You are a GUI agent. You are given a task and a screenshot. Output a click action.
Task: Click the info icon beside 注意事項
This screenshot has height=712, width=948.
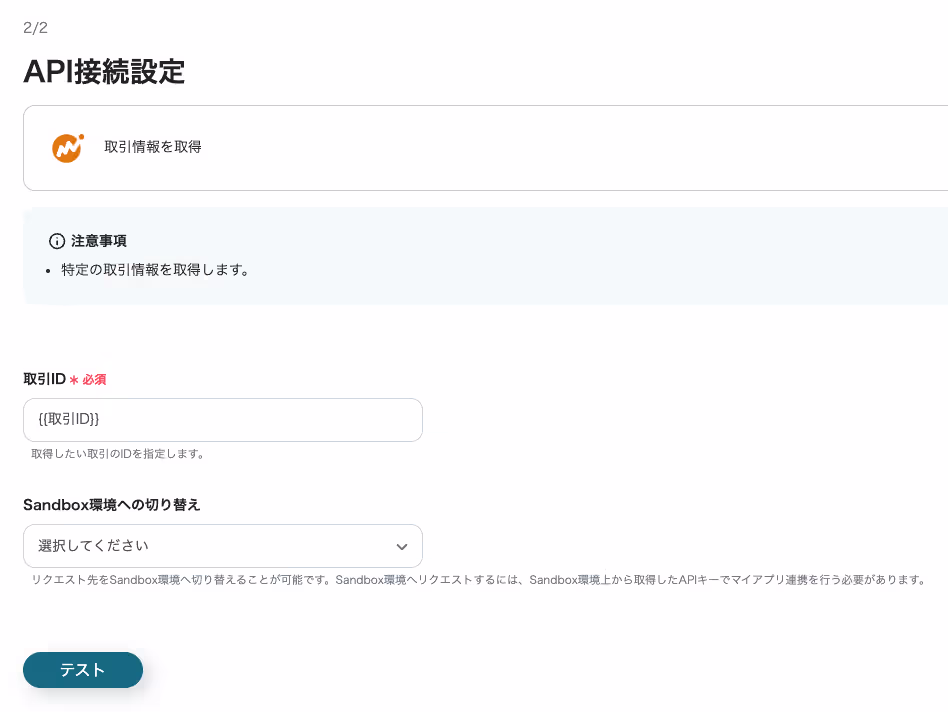click(x=57, y=241)
